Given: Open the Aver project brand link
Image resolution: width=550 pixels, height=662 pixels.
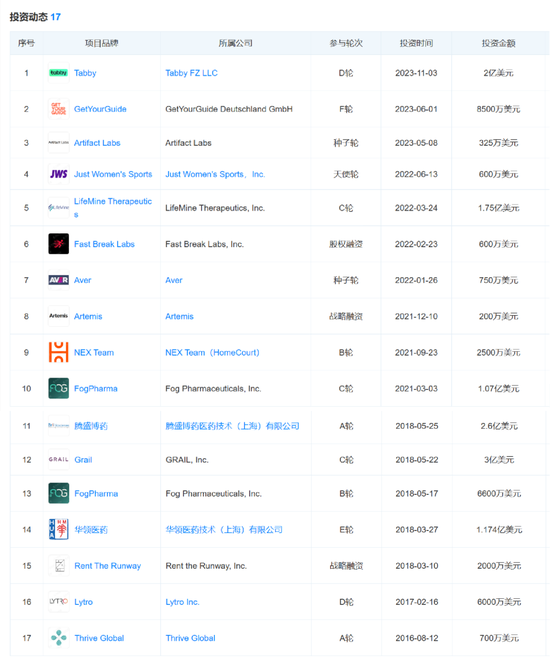Looking at the screenshot, I should click(82, 280).
